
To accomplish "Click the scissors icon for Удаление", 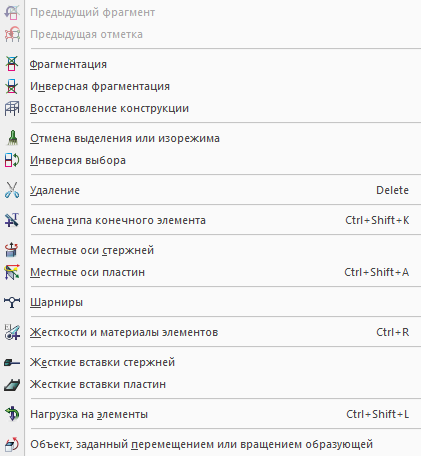I will (12, 190).
